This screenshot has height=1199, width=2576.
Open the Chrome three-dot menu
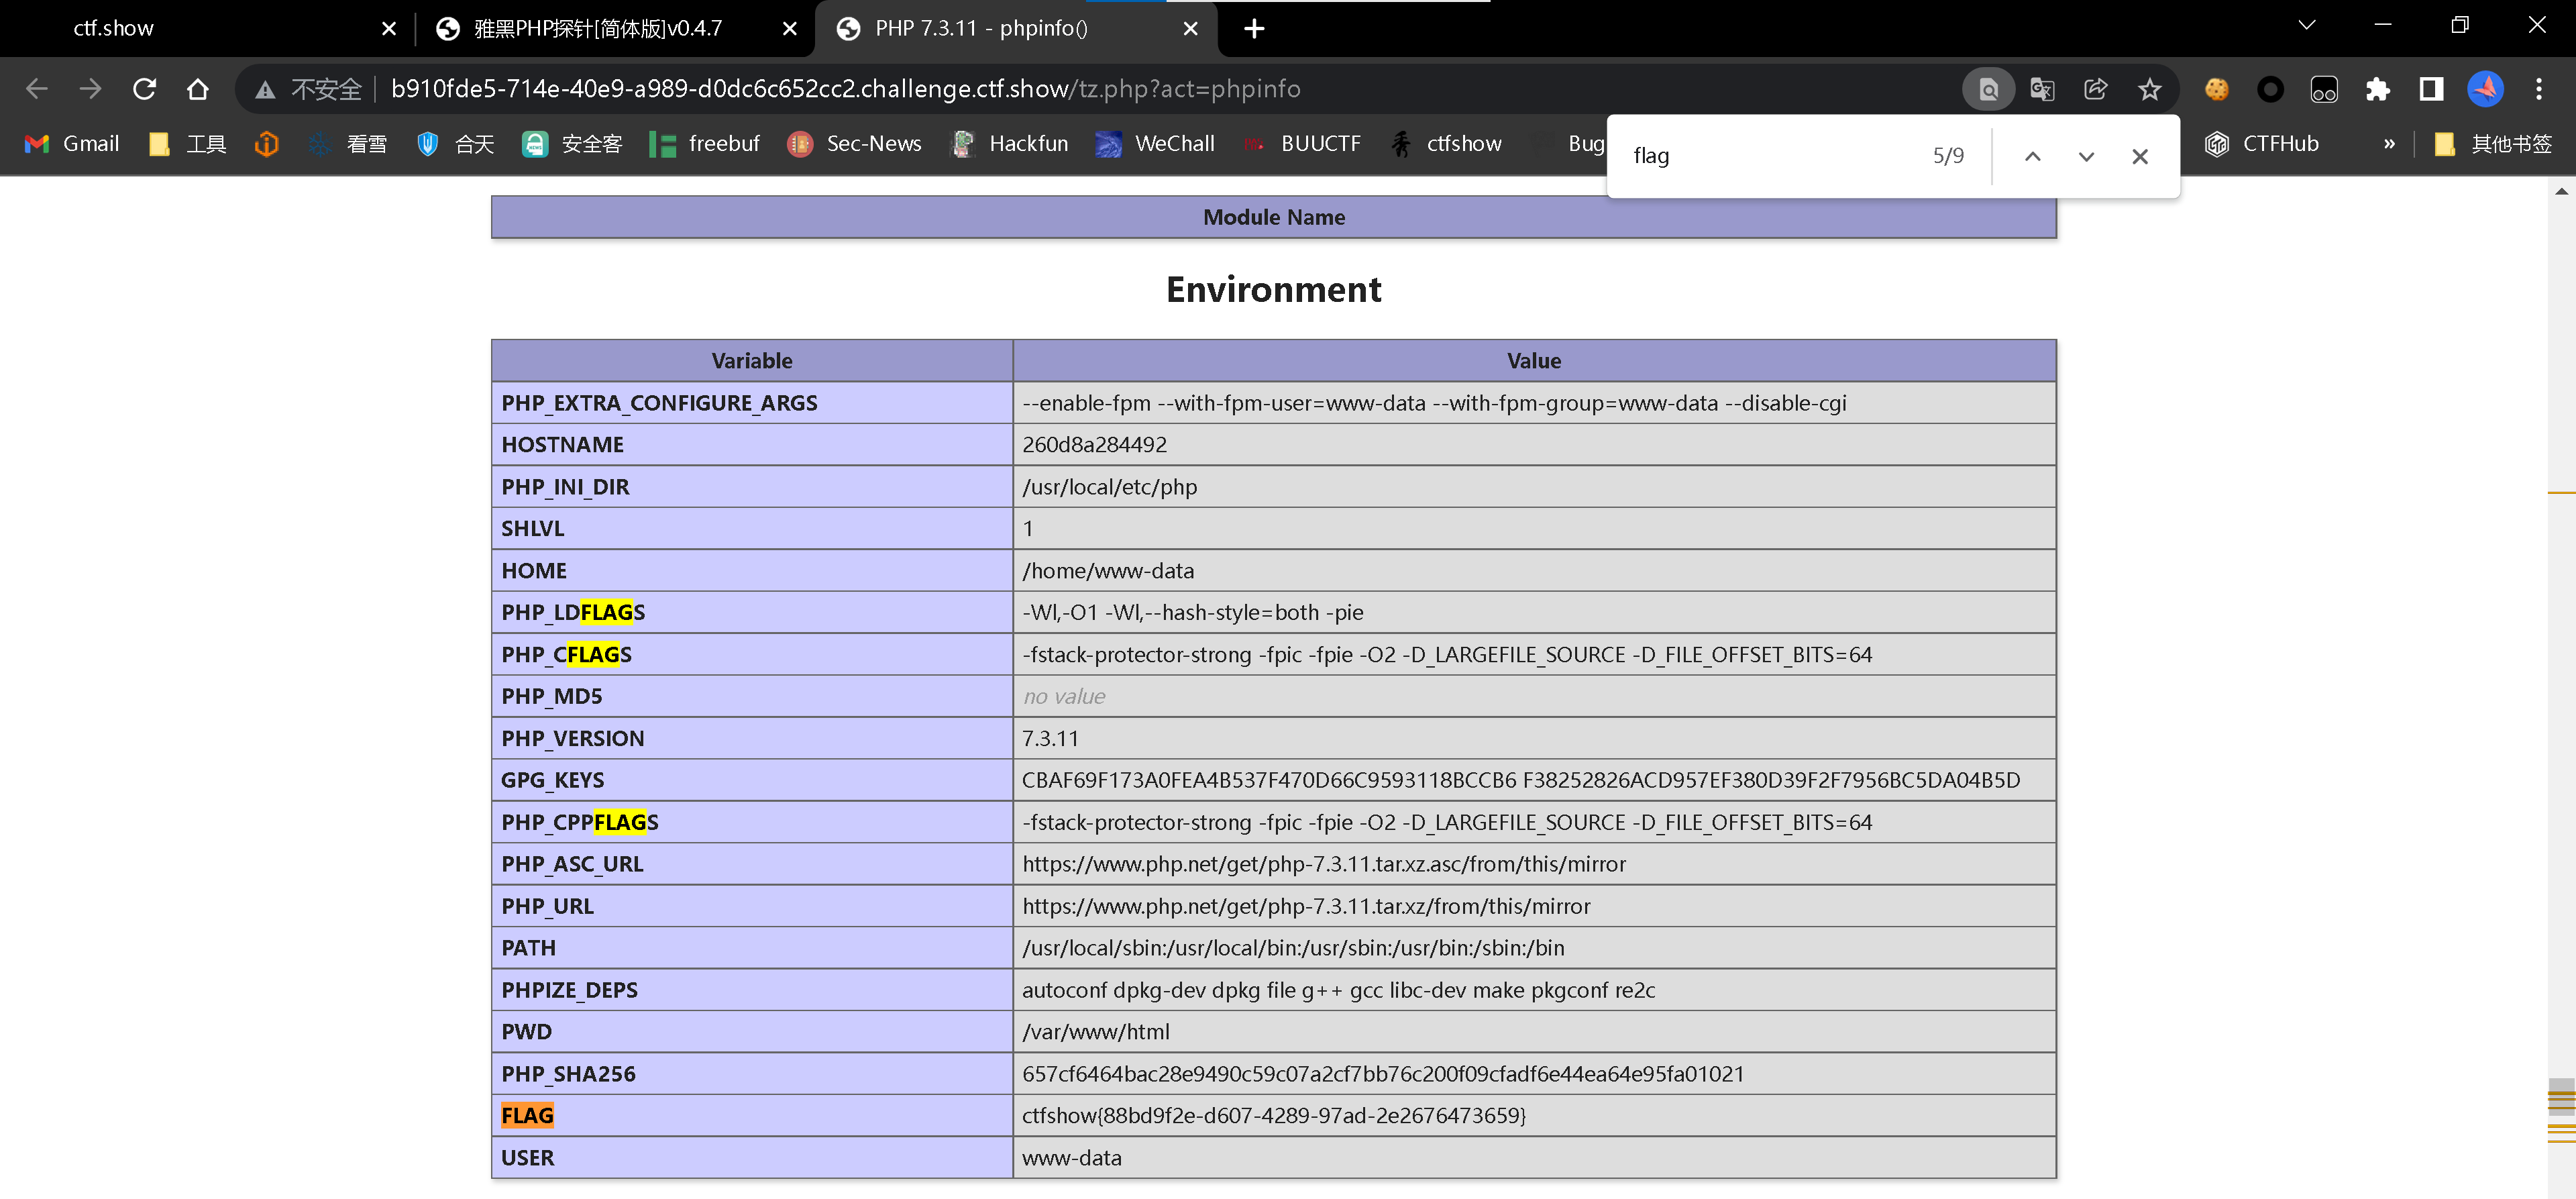[x=2538, y=89]
